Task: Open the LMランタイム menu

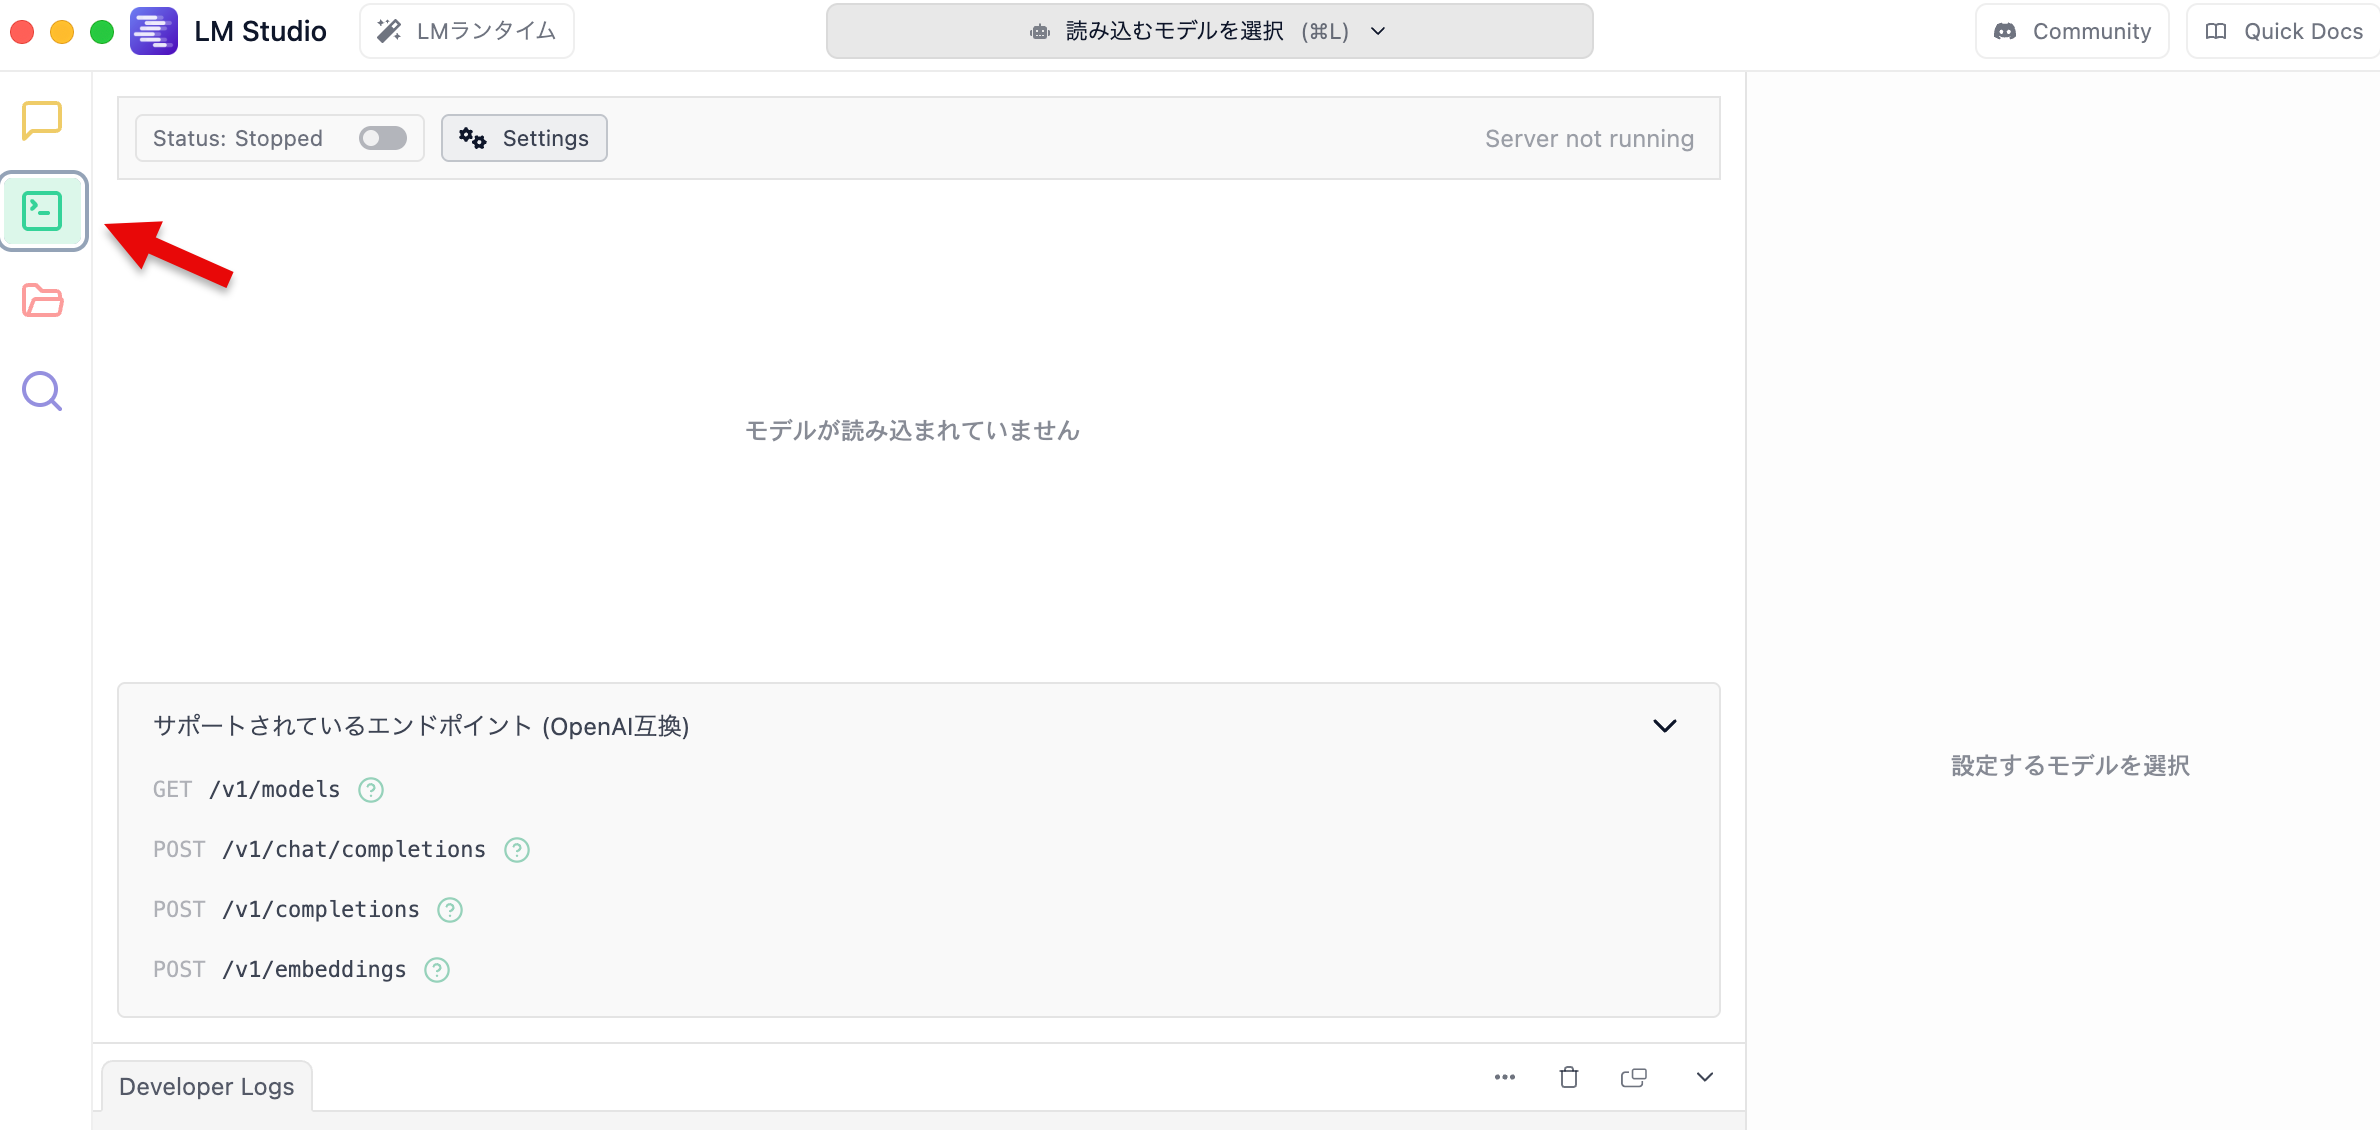Action: coord(467,31)
